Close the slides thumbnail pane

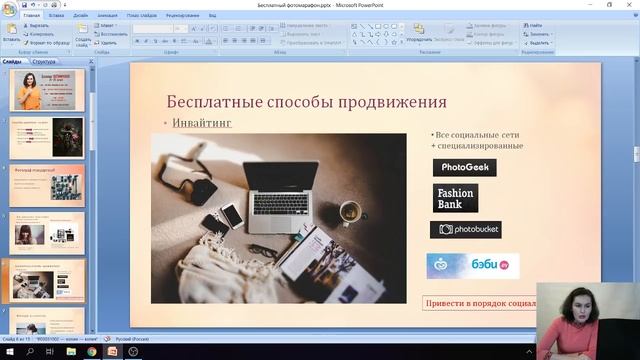point(91,62)
